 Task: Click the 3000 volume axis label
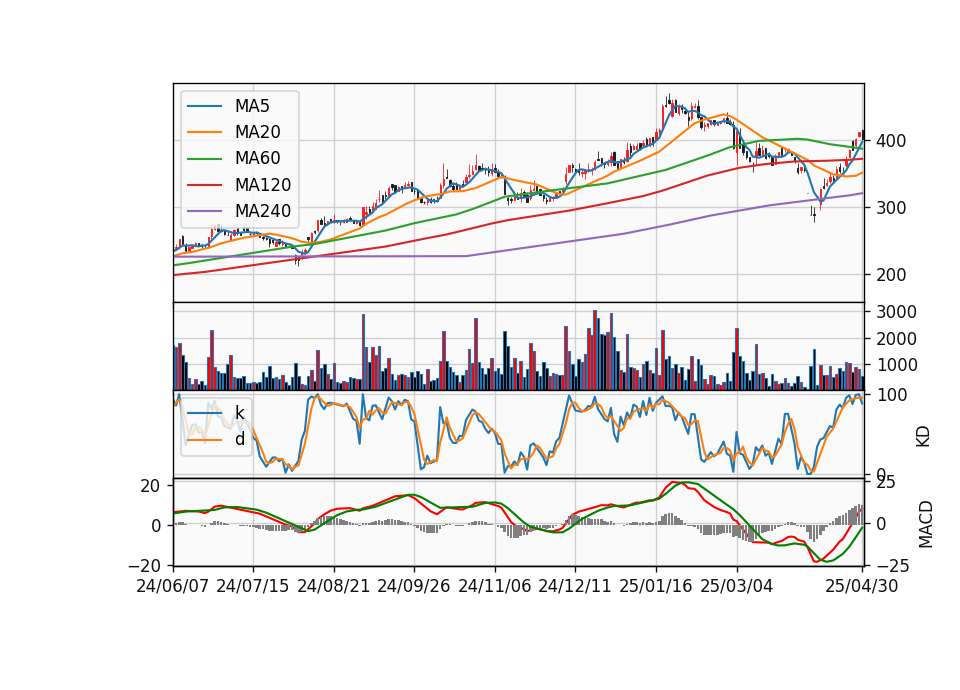(896, 312)
